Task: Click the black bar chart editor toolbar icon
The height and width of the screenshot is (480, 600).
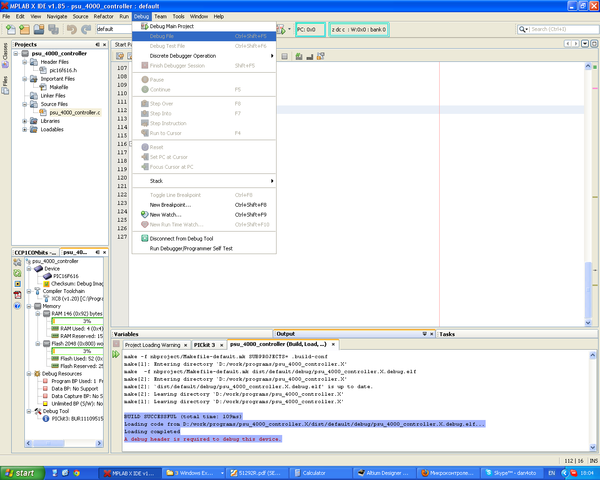Action: [310, 57]
